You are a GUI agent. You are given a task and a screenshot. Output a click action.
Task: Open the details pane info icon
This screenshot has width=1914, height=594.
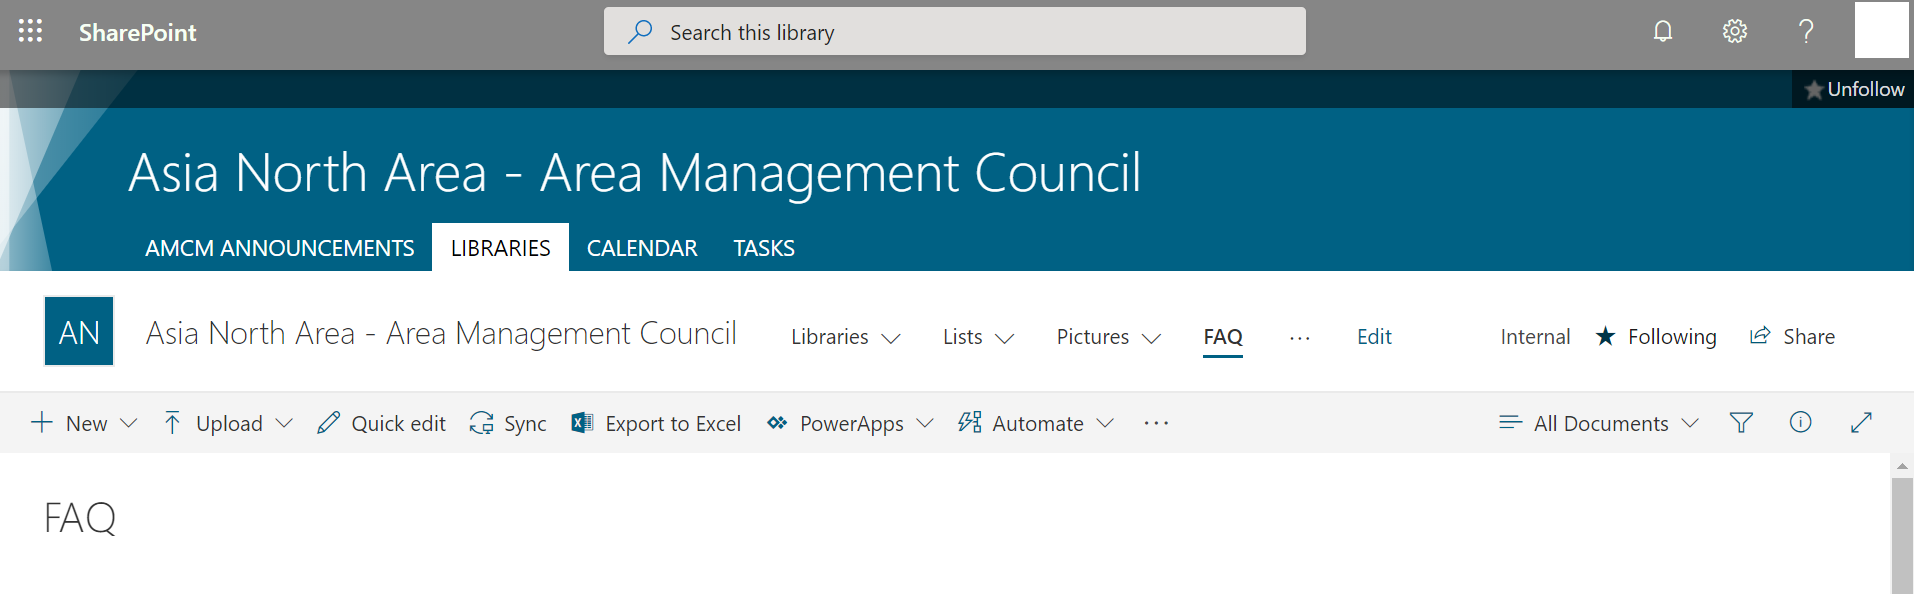(x=1800, y=423)
